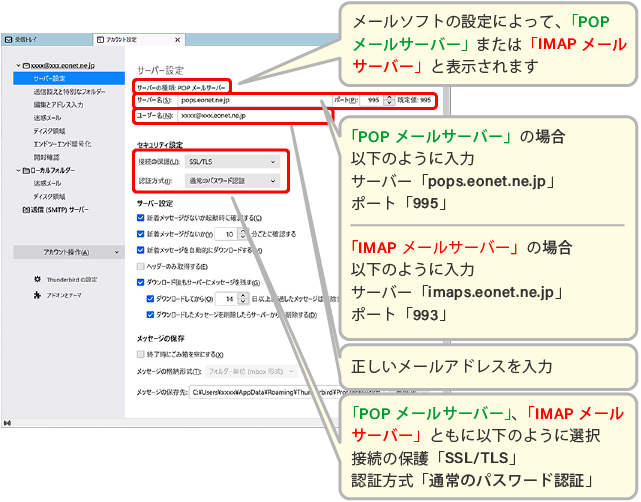Toggle the check-every-N-minutes checkbox

[x=141, y=234]
